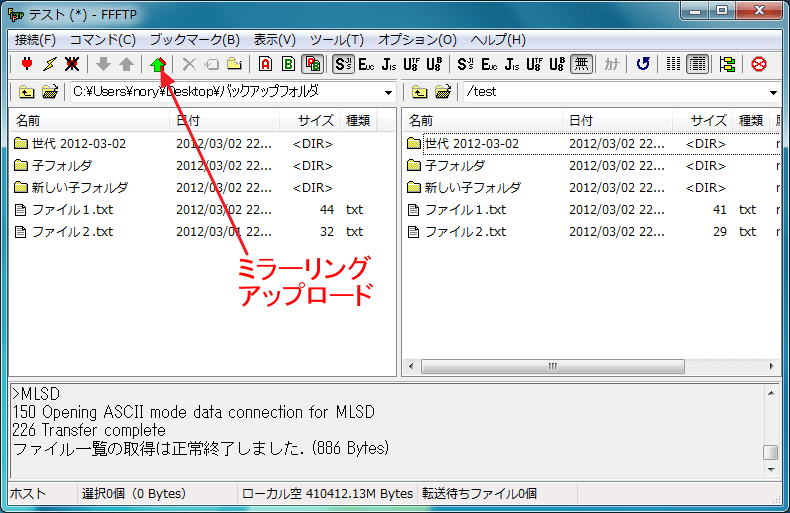Go up one folder on remote pane

[420, 92]
